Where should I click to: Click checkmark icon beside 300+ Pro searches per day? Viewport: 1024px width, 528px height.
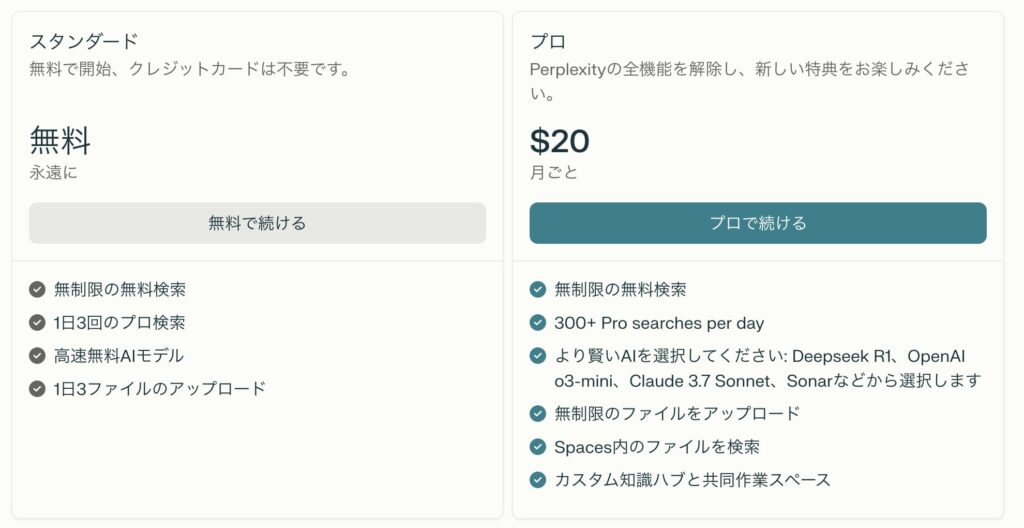pyautogui.click(x=537, y=323)
